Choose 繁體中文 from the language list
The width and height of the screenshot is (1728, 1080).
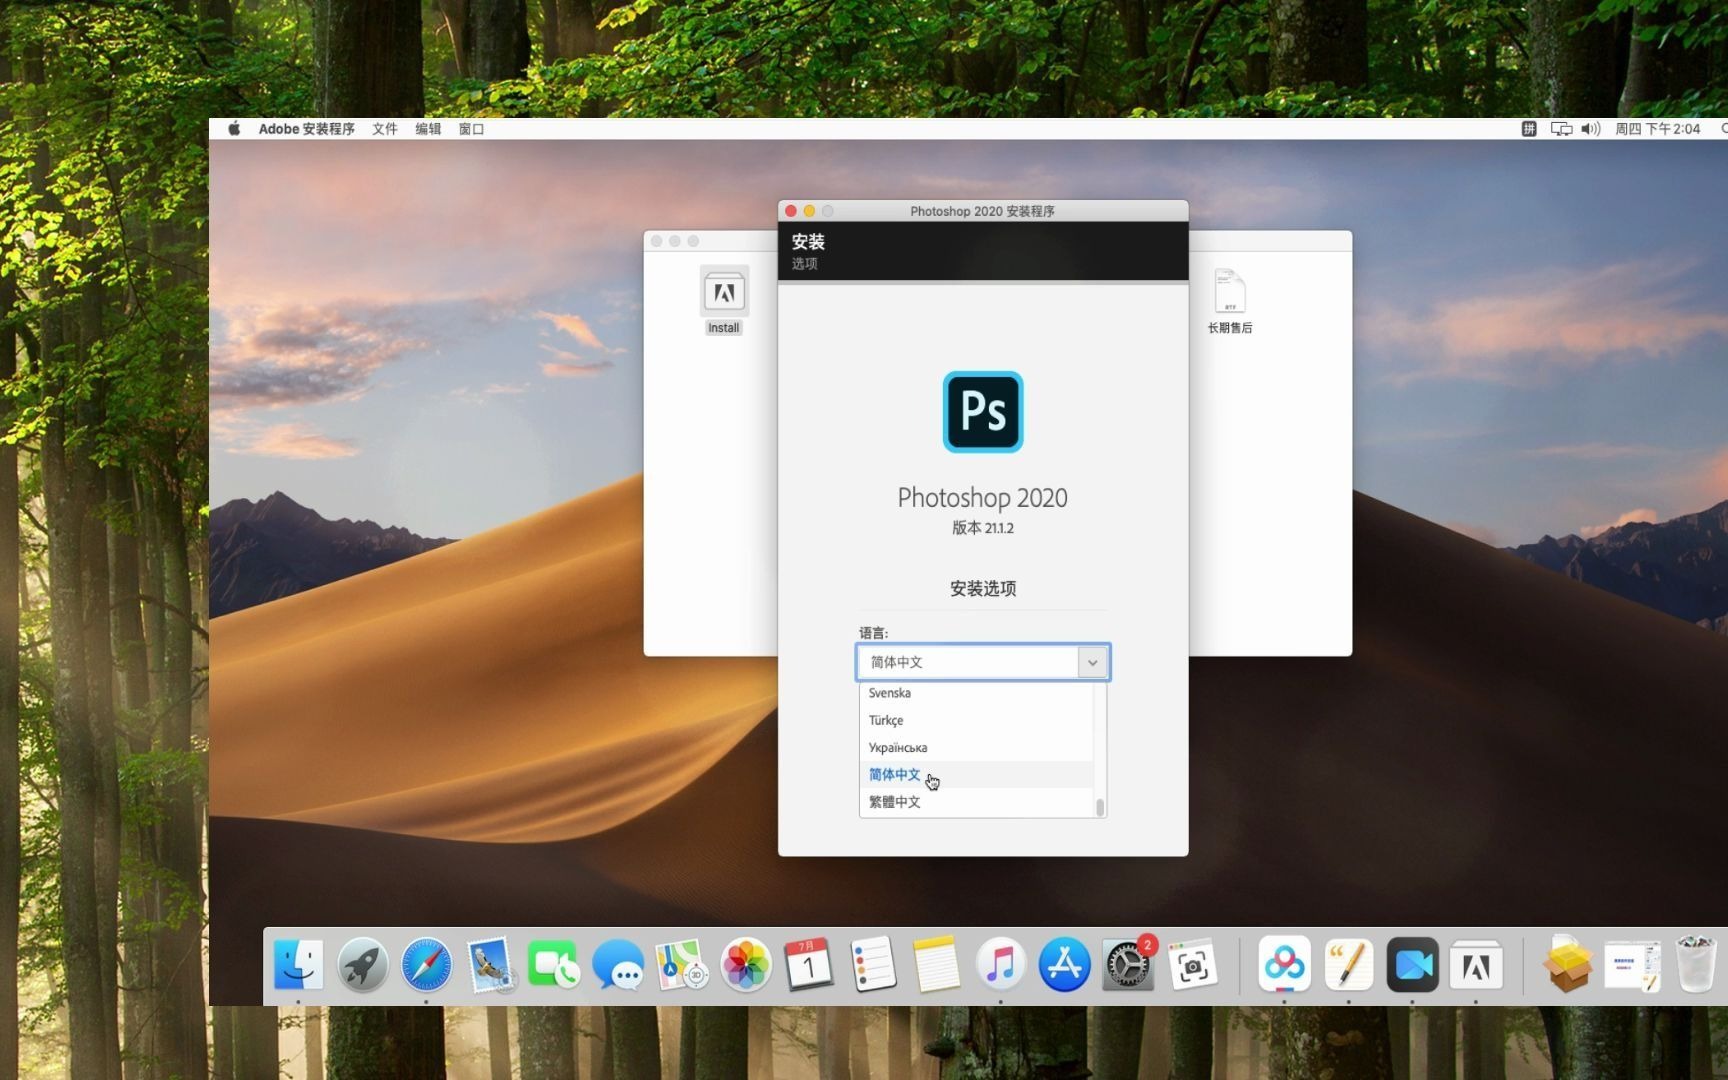[x=976, y=802]
